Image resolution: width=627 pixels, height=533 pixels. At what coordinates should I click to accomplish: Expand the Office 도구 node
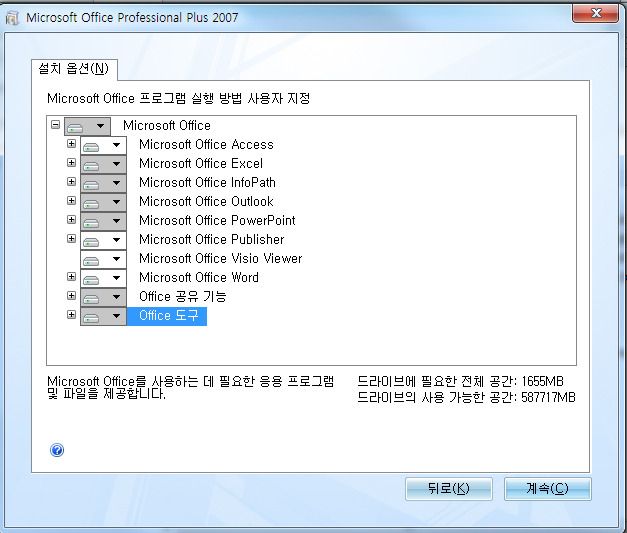coord(72,315)
